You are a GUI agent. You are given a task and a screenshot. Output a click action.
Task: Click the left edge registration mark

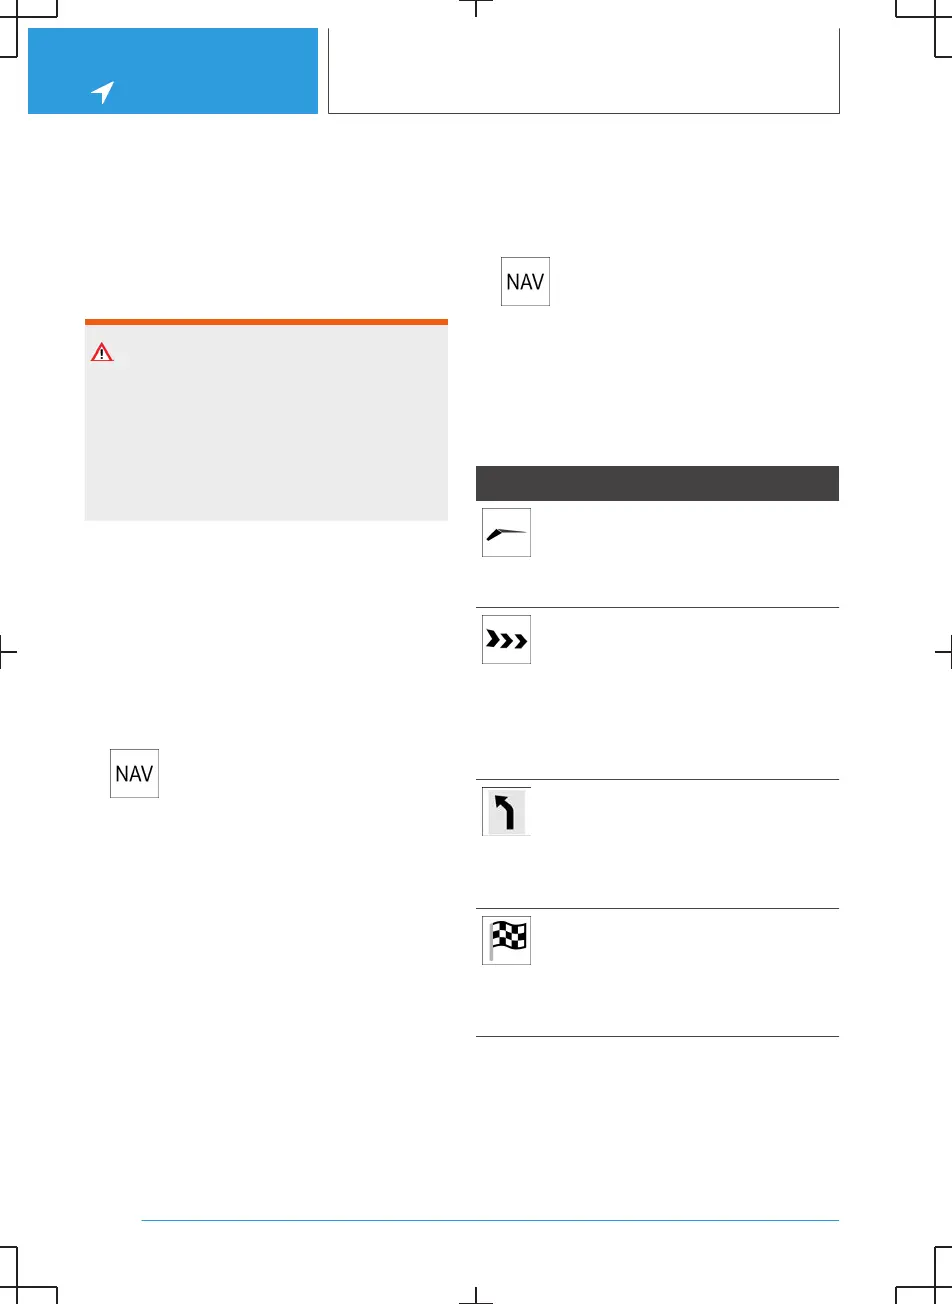coord(9,652)
